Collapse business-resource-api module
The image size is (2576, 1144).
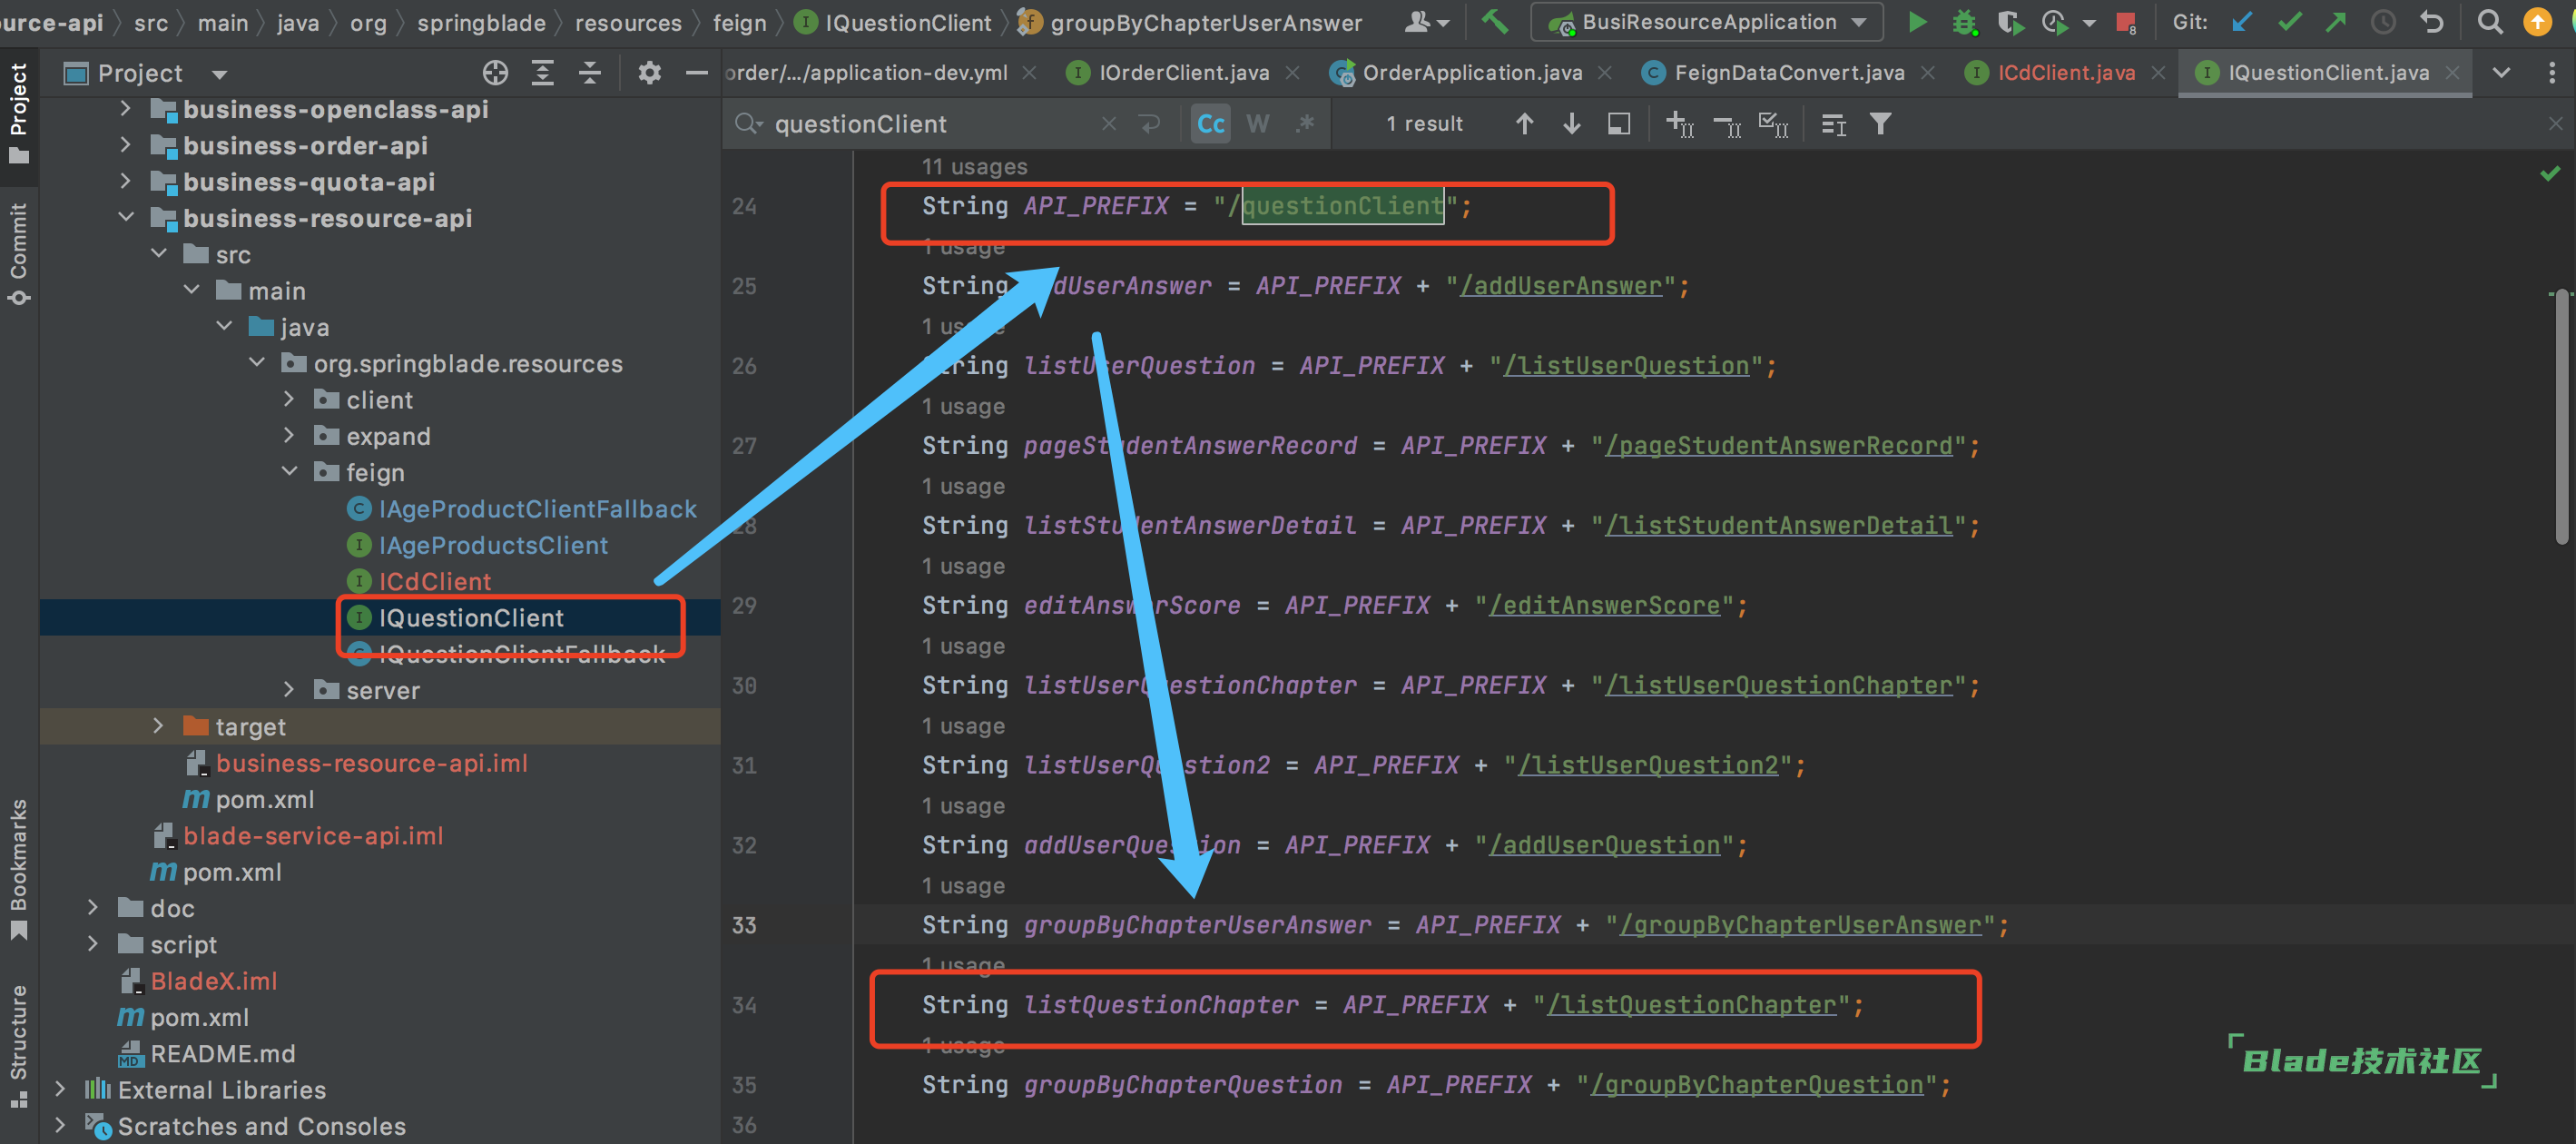click(125, 217)
